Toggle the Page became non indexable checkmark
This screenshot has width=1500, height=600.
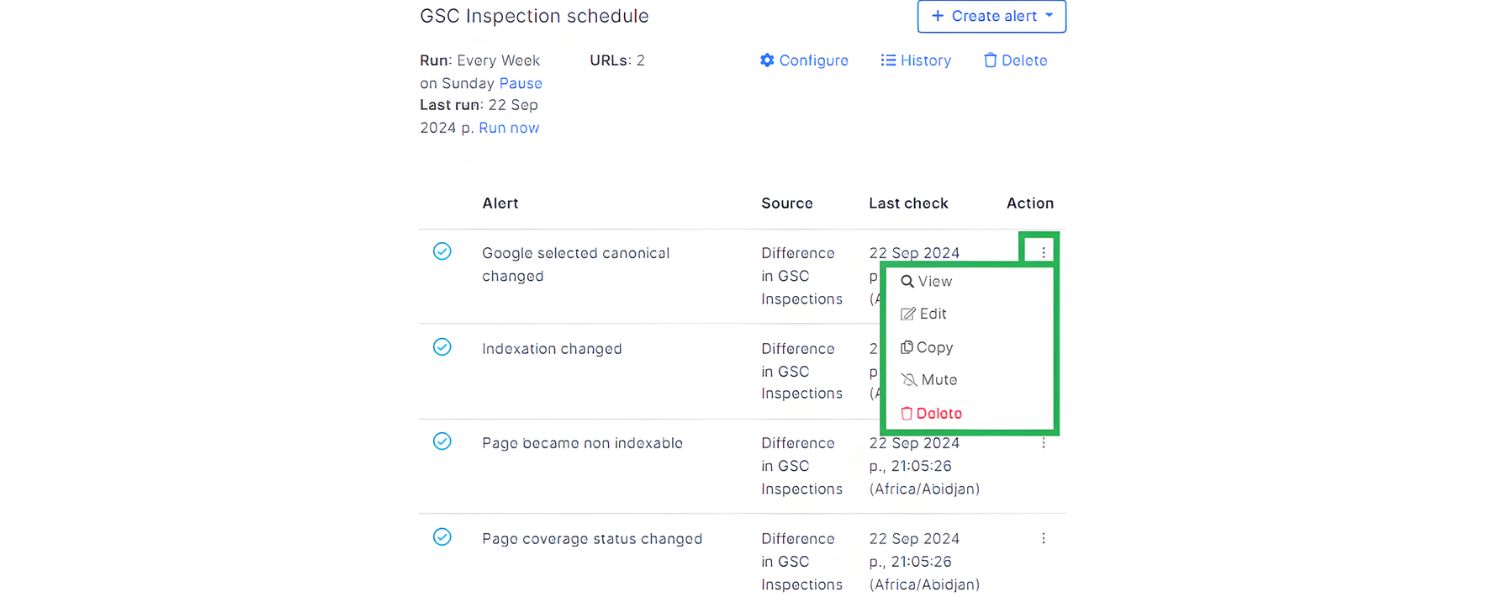[x=442, y=441]
